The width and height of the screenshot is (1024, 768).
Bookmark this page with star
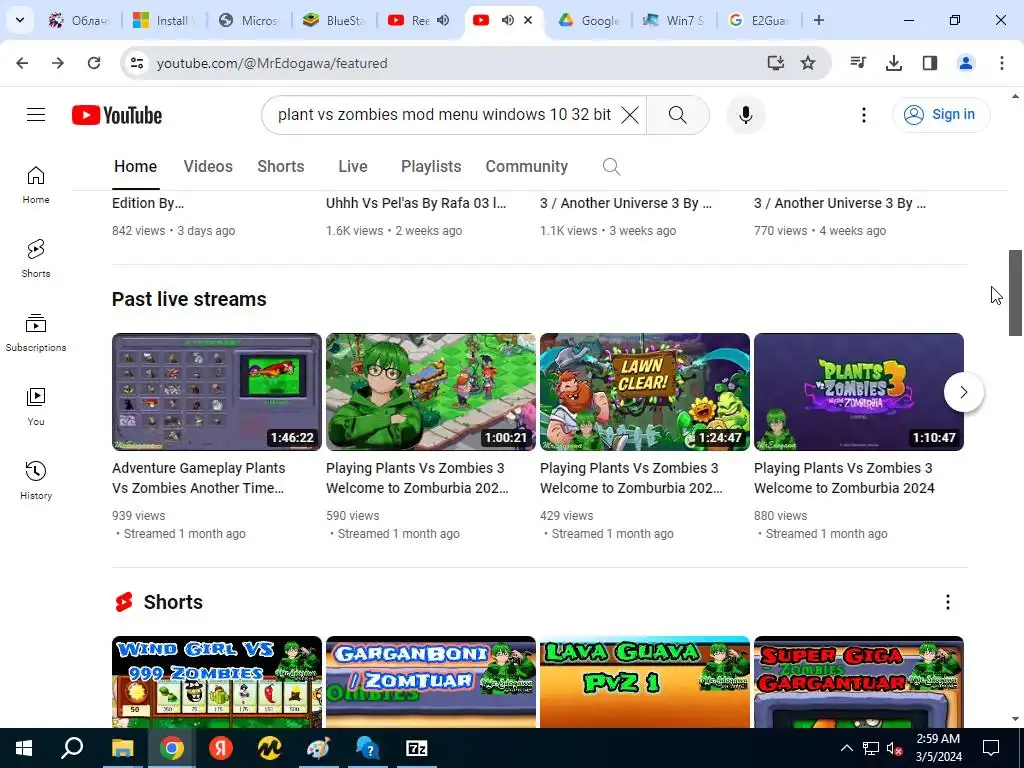pyautogui.click(x=808, y=63)
